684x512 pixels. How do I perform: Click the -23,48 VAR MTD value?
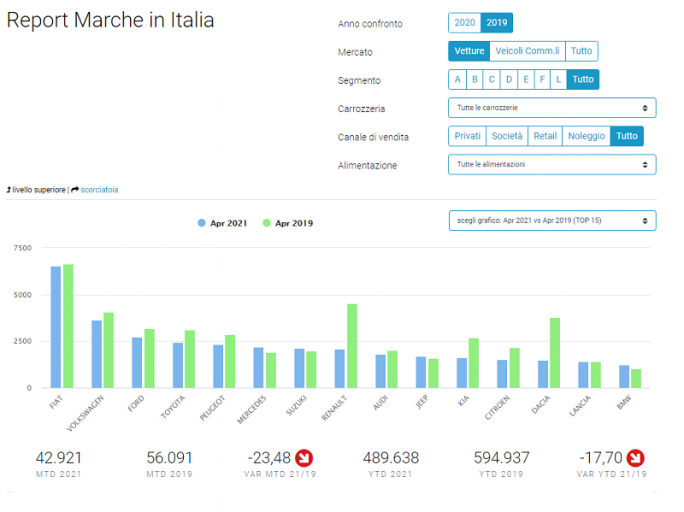click(269, 458)
